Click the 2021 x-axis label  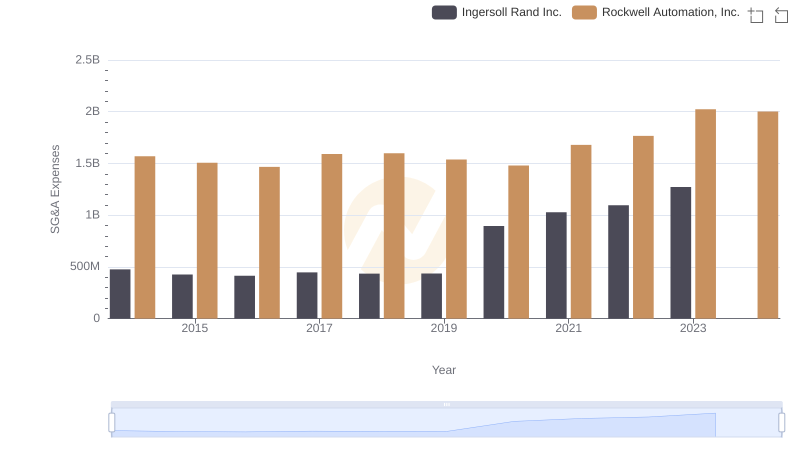(568, 328)
